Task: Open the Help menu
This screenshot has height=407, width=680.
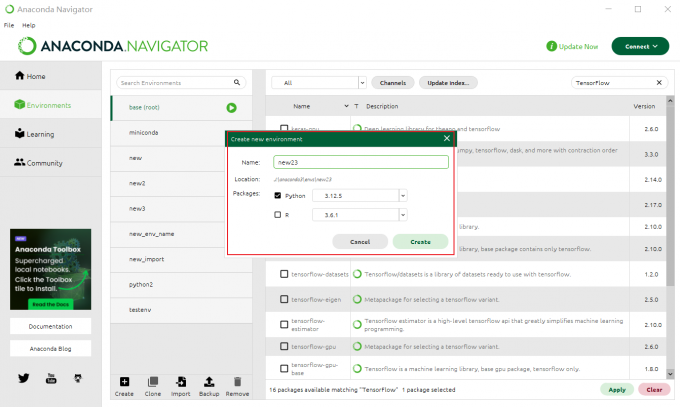Action: (29, 25)
